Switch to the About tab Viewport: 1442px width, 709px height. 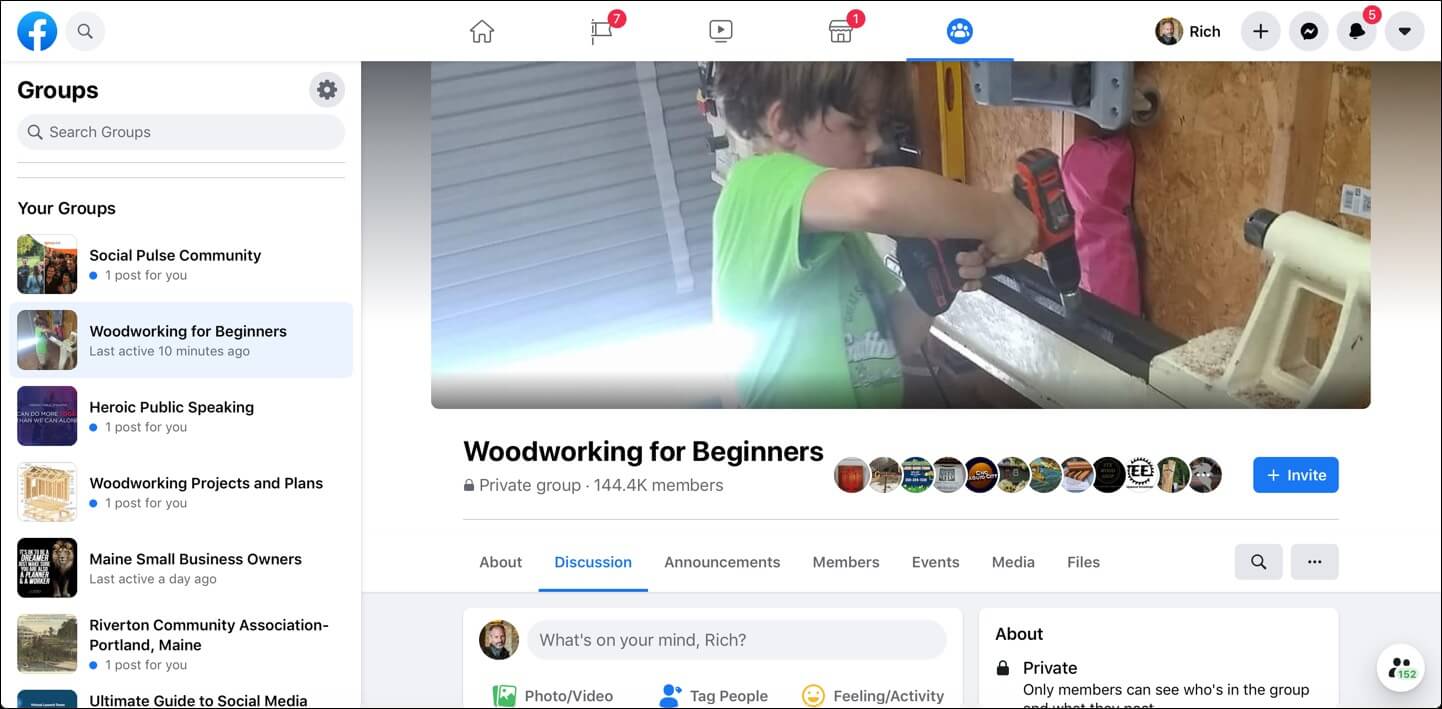pos(500,562)
